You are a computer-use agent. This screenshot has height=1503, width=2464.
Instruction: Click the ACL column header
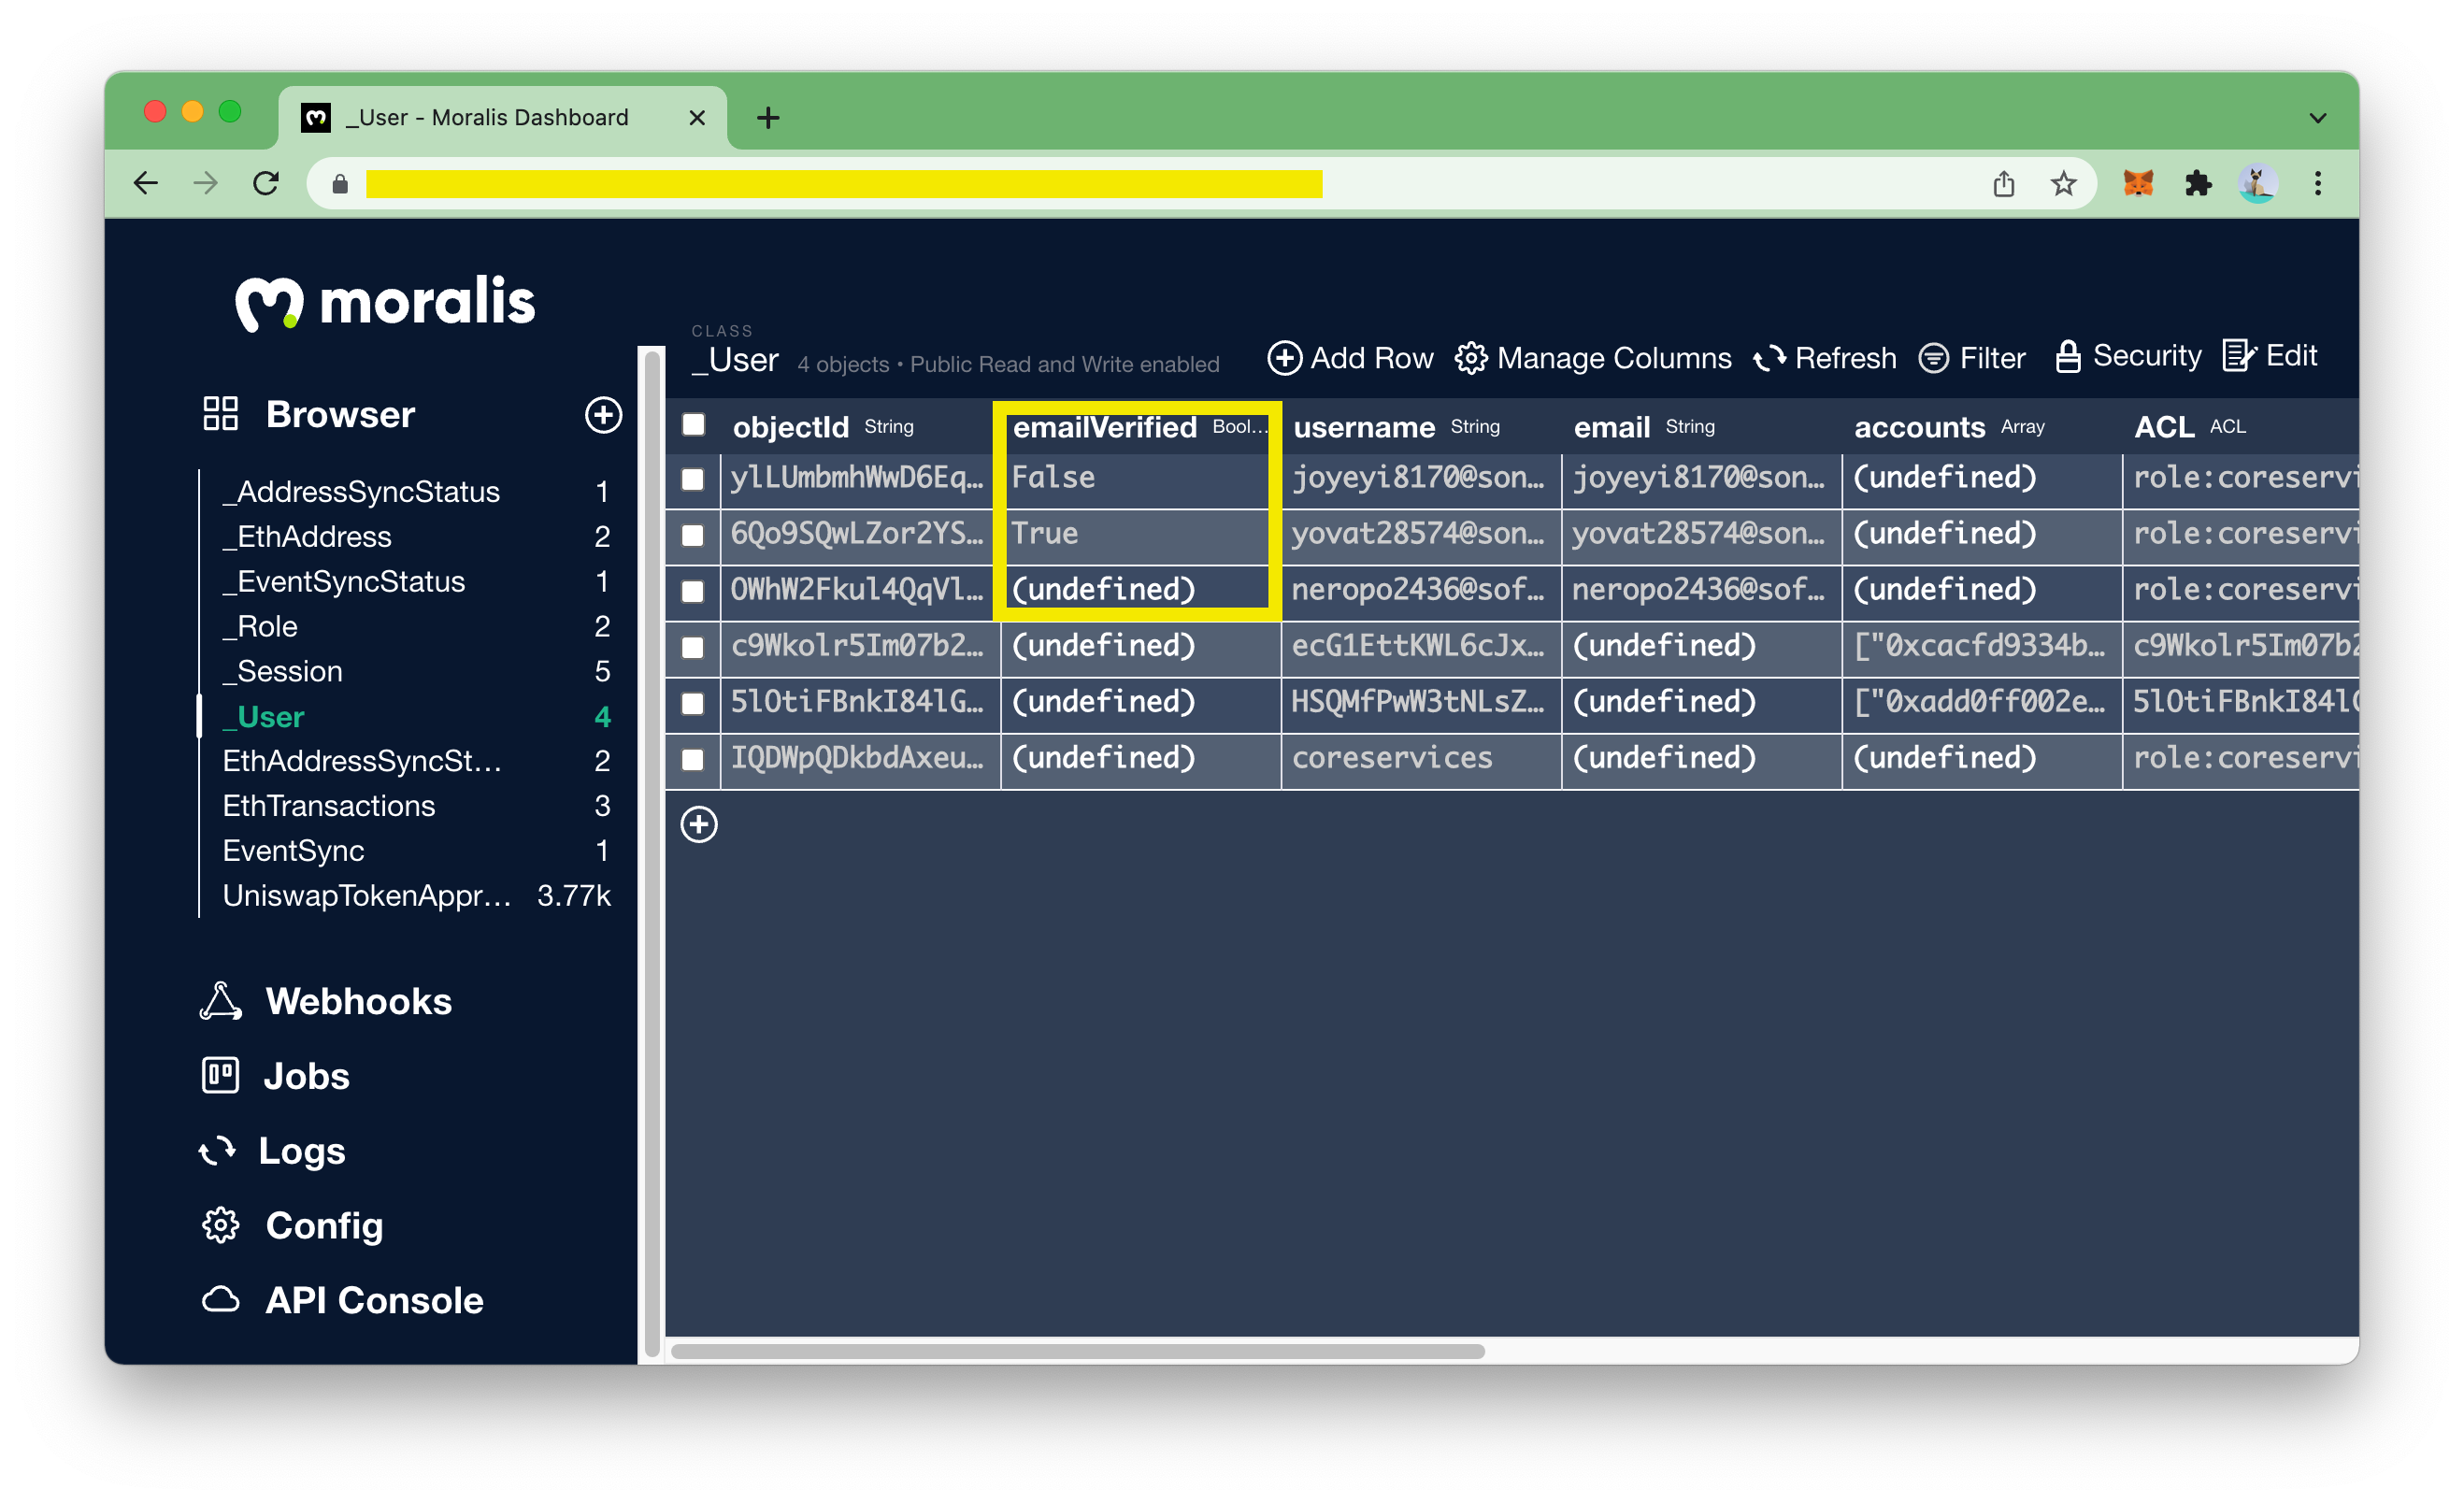pyautogui.click(x=2241, y=427)
